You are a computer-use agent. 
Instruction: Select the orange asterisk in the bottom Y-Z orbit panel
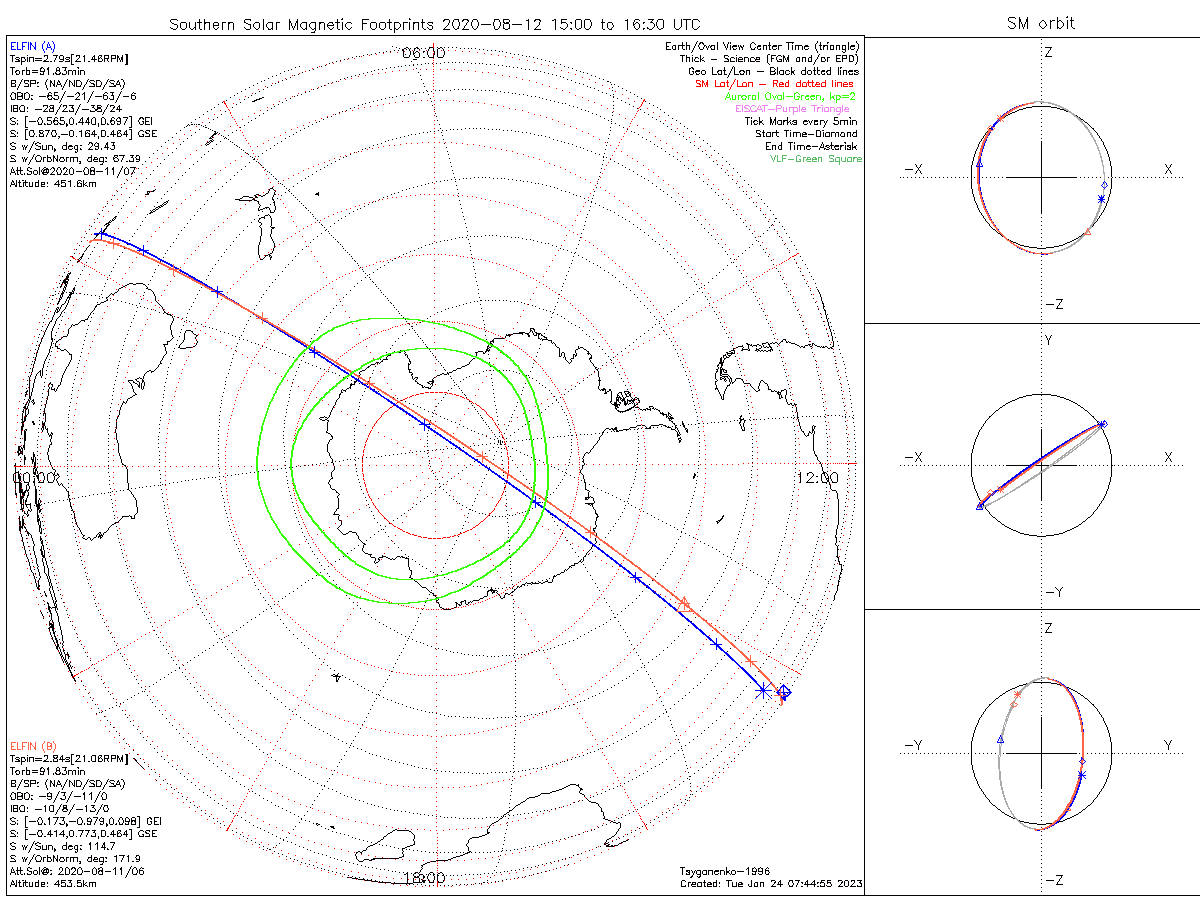1017,694
